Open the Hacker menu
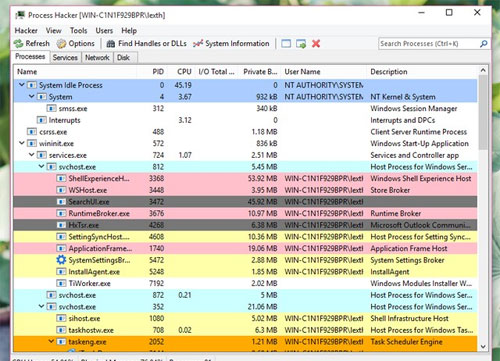Viewport: 500px width, 361px height. (26, 31)
